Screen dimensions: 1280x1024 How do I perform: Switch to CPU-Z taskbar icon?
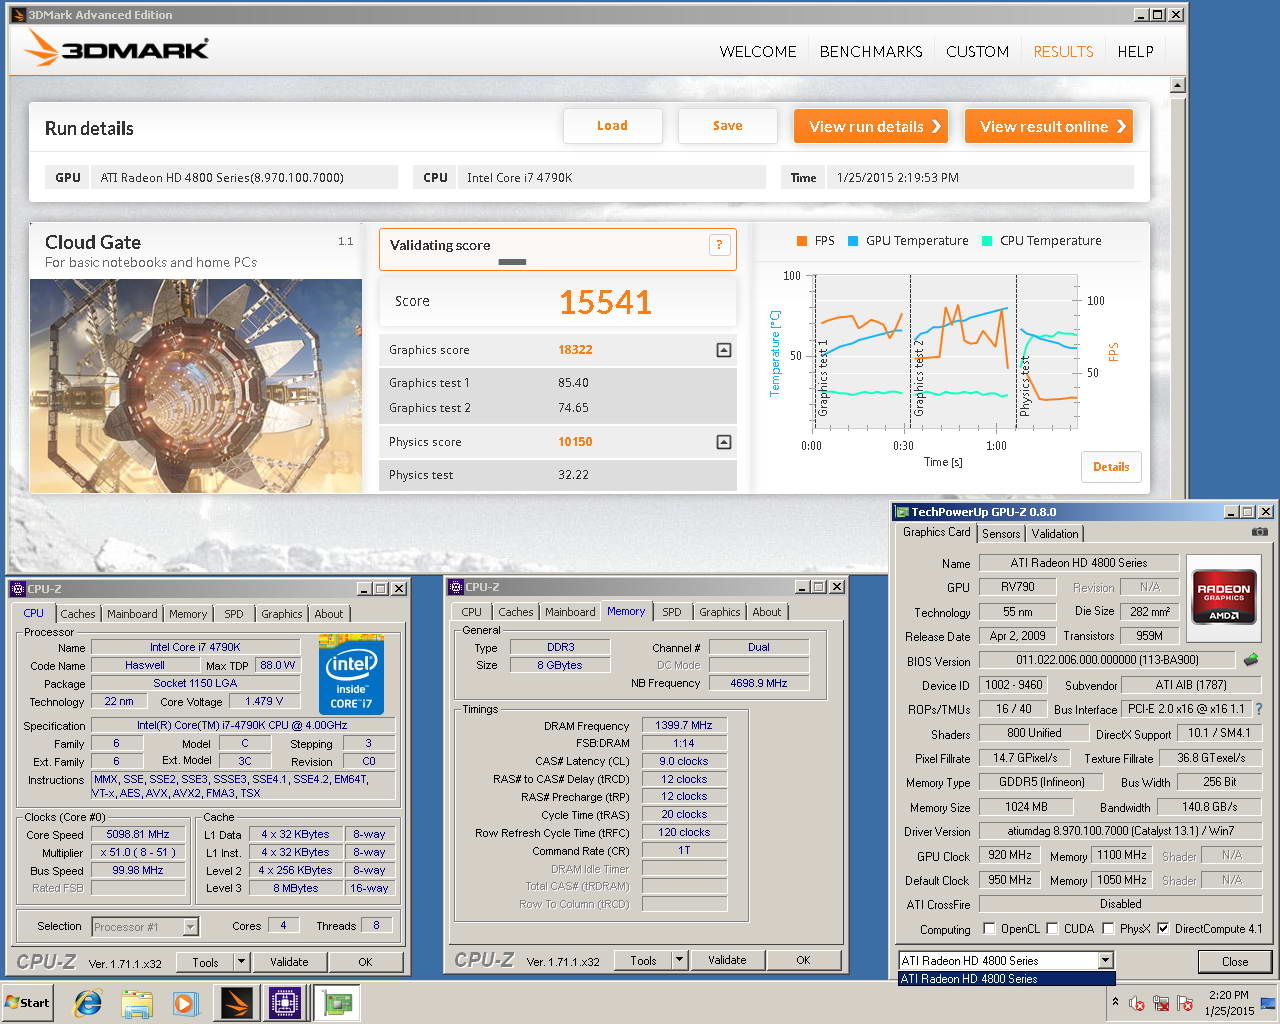(285, 1003)
